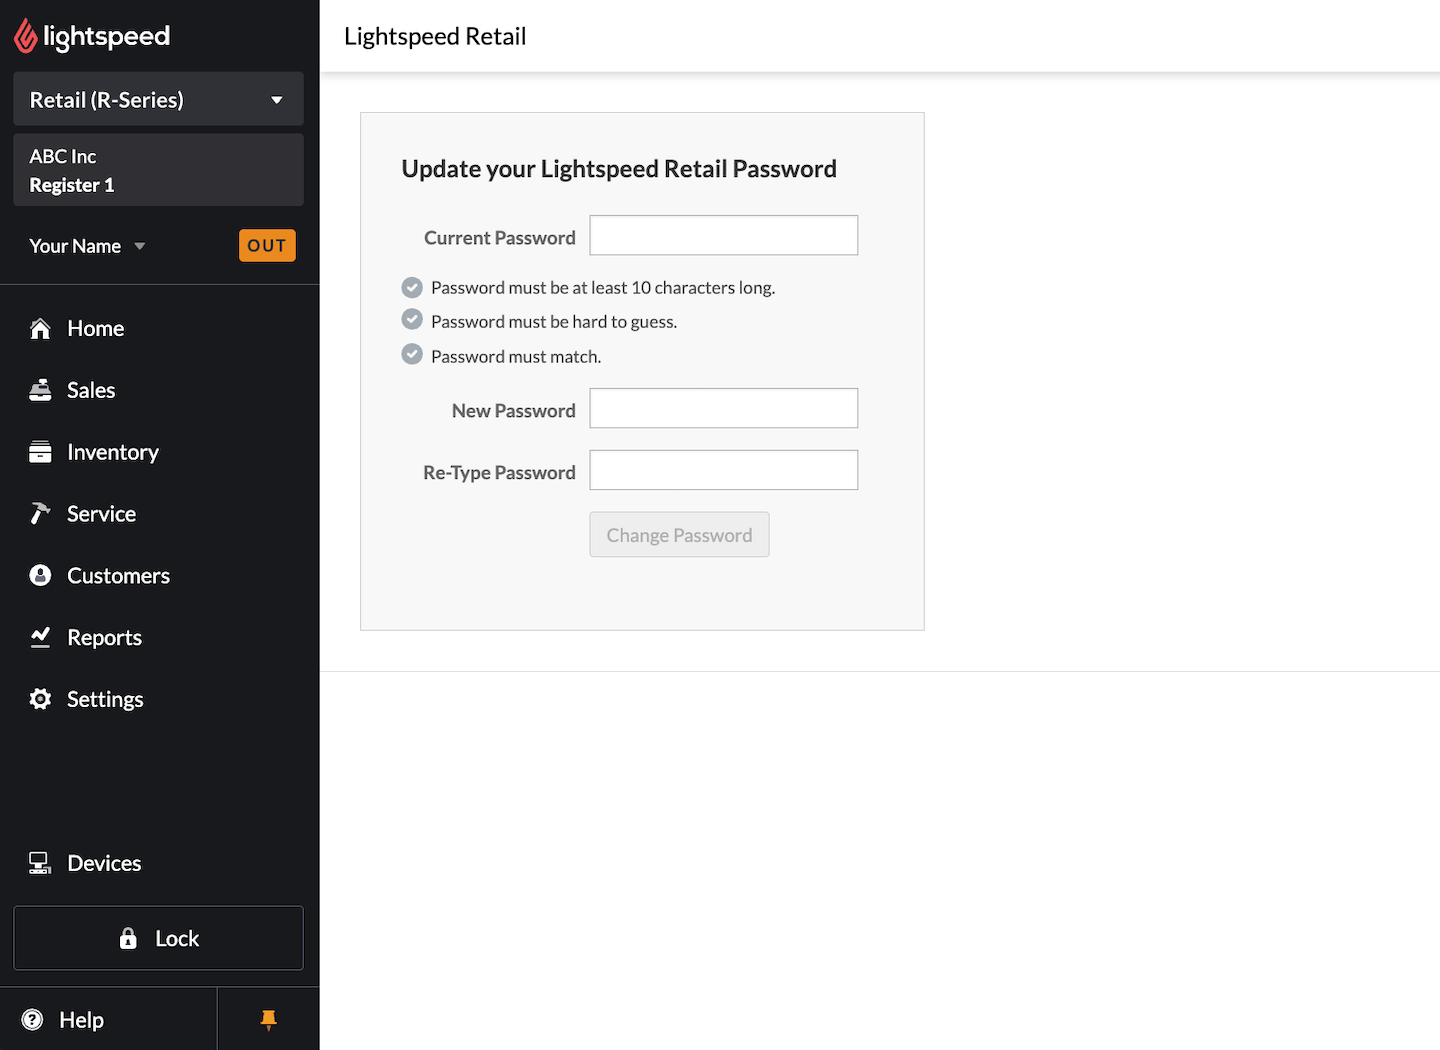Click the password length requirement checkmark
Image resolution: width=1440 pixels, height=1050 pixels.
pos(412,287)
